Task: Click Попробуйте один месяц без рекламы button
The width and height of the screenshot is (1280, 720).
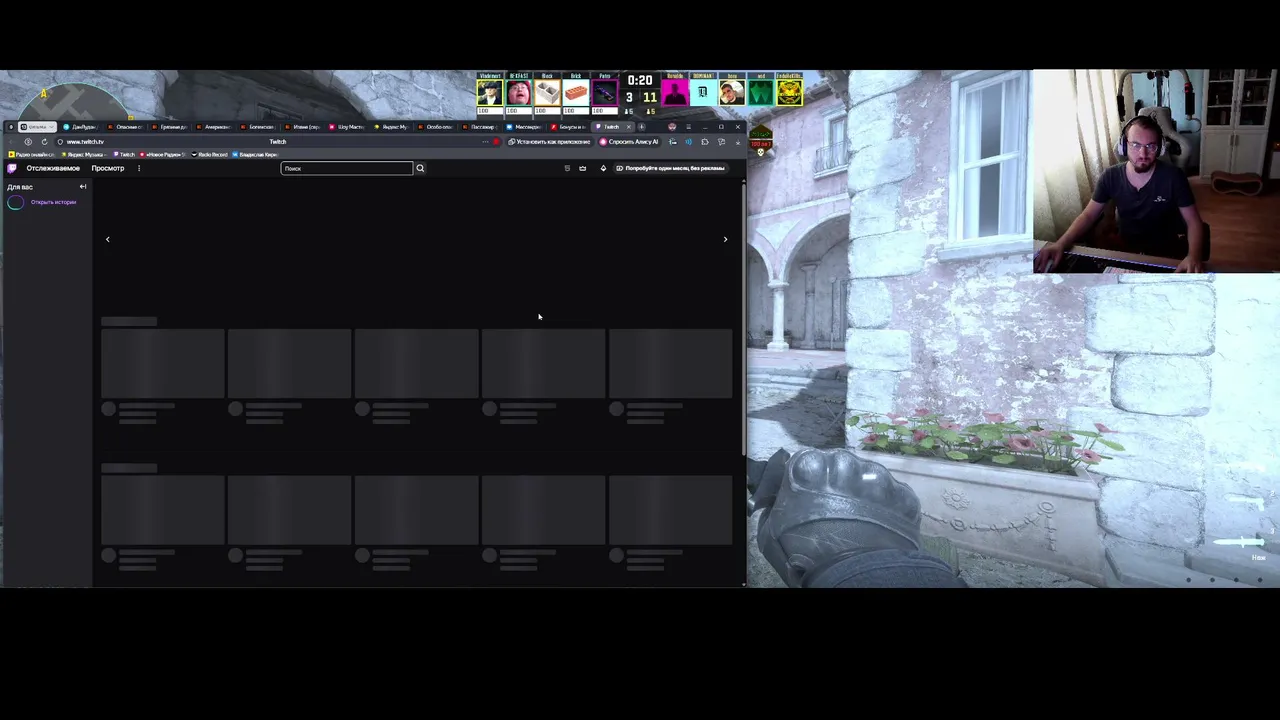Action: 670,168
